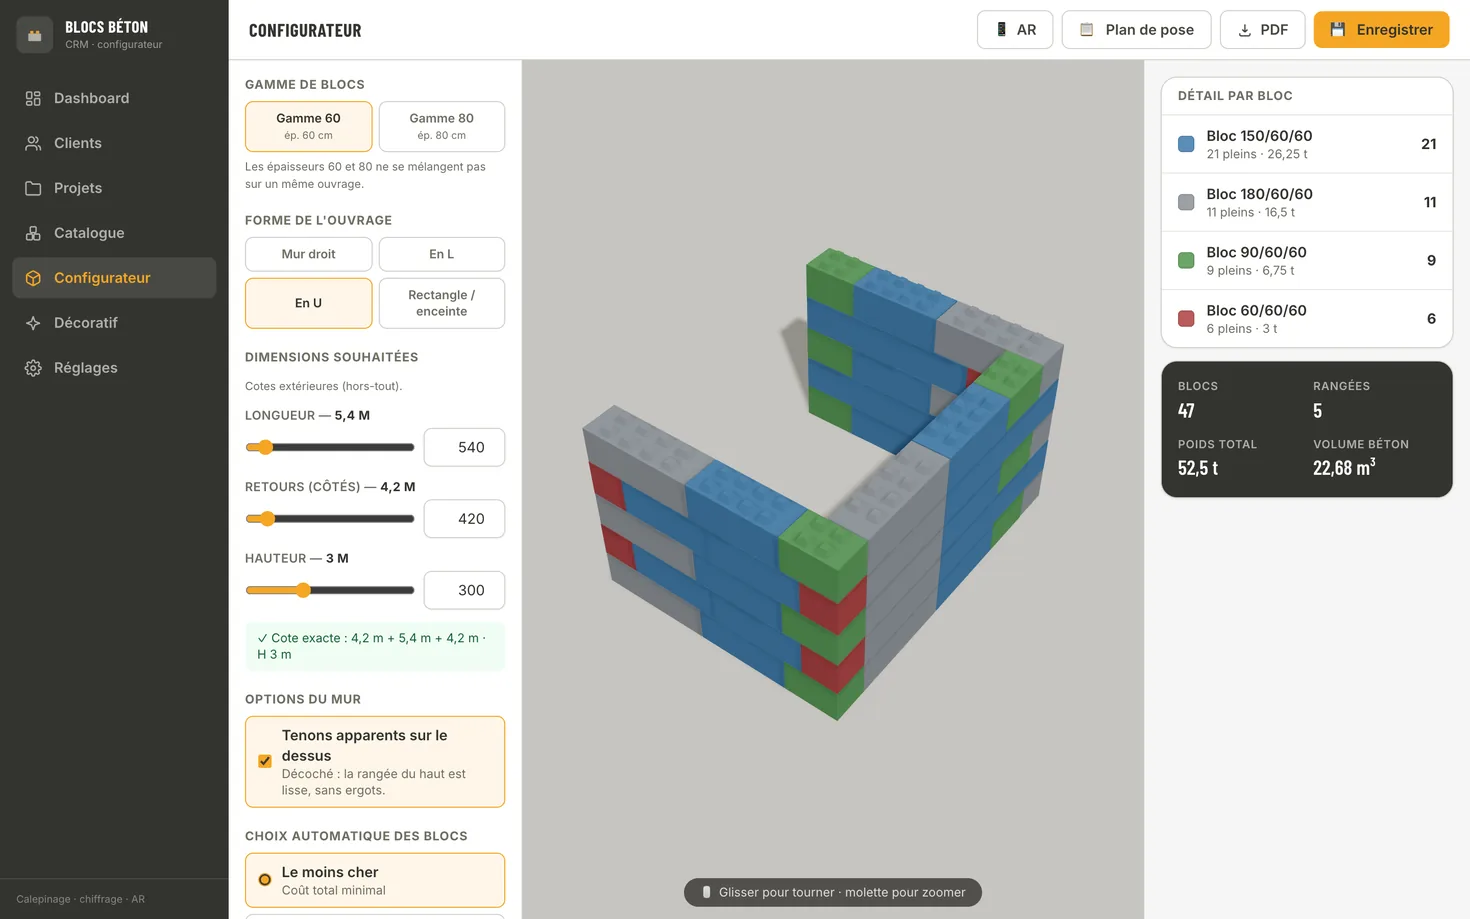Click the red swatch of Bloc 60/60/60
The image size is (1470, 919).
(1186, 318)
